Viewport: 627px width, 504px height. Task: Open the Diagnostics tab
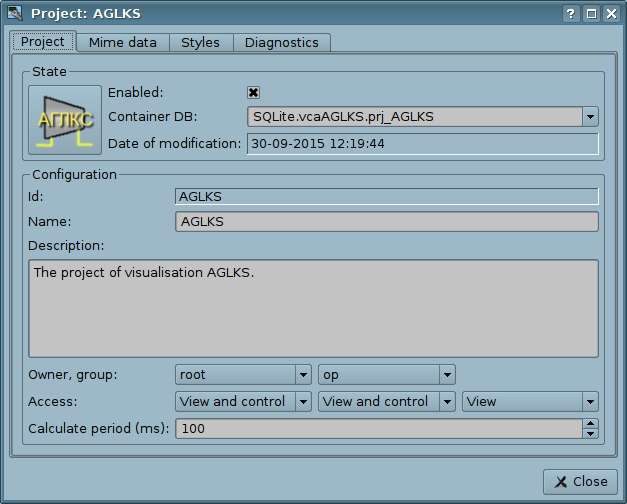click(x=281, y=43)
